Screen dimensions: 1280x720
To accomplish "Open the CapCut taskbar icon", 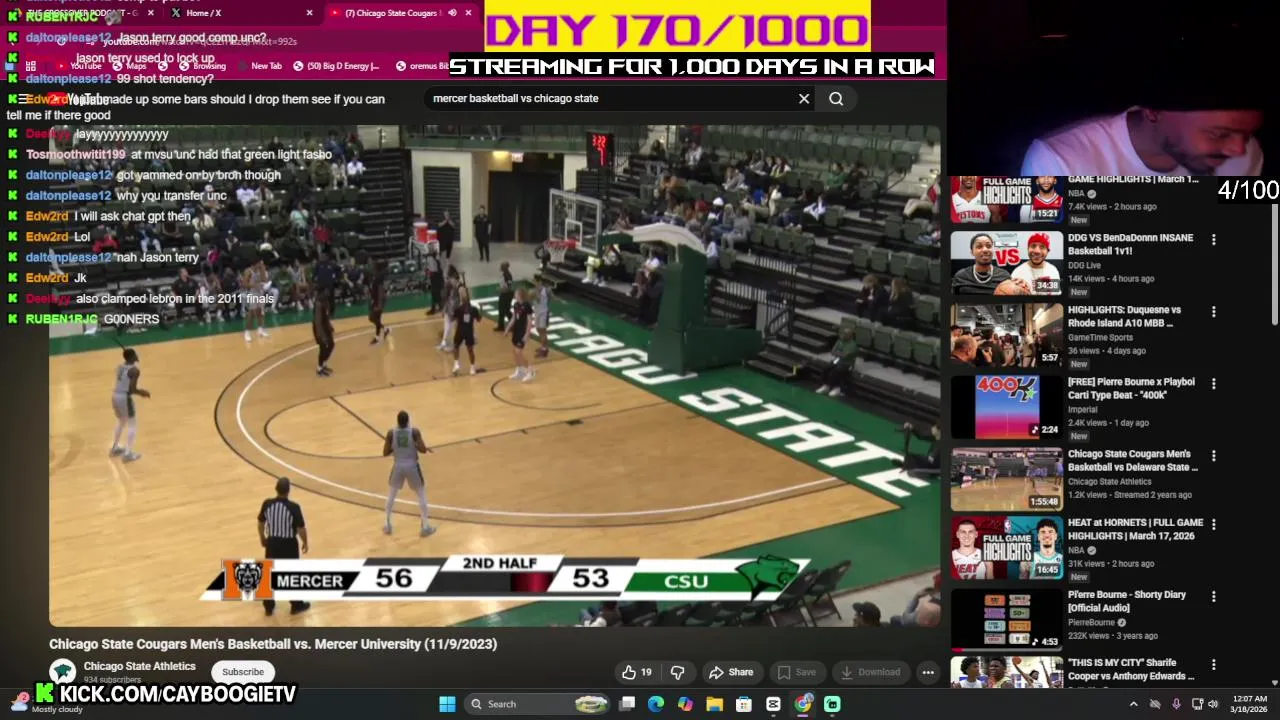I will click(773, 704).
